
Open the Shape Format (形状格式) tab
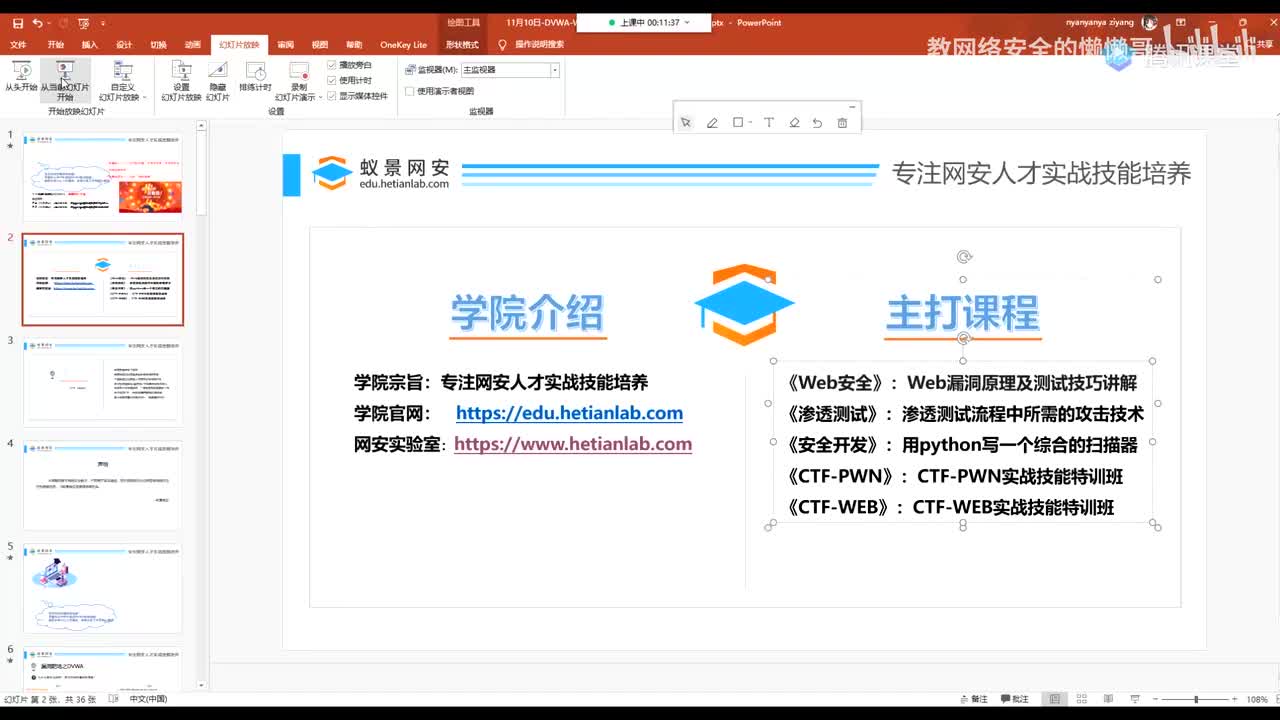click(462, 45)
